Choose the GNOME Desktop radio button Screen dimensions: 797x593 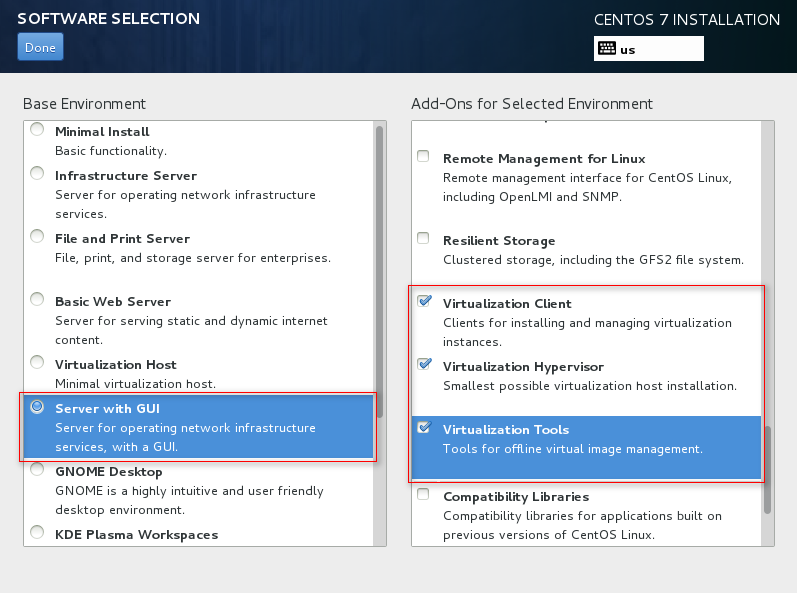pyautogui.click(x=37, y=470)
